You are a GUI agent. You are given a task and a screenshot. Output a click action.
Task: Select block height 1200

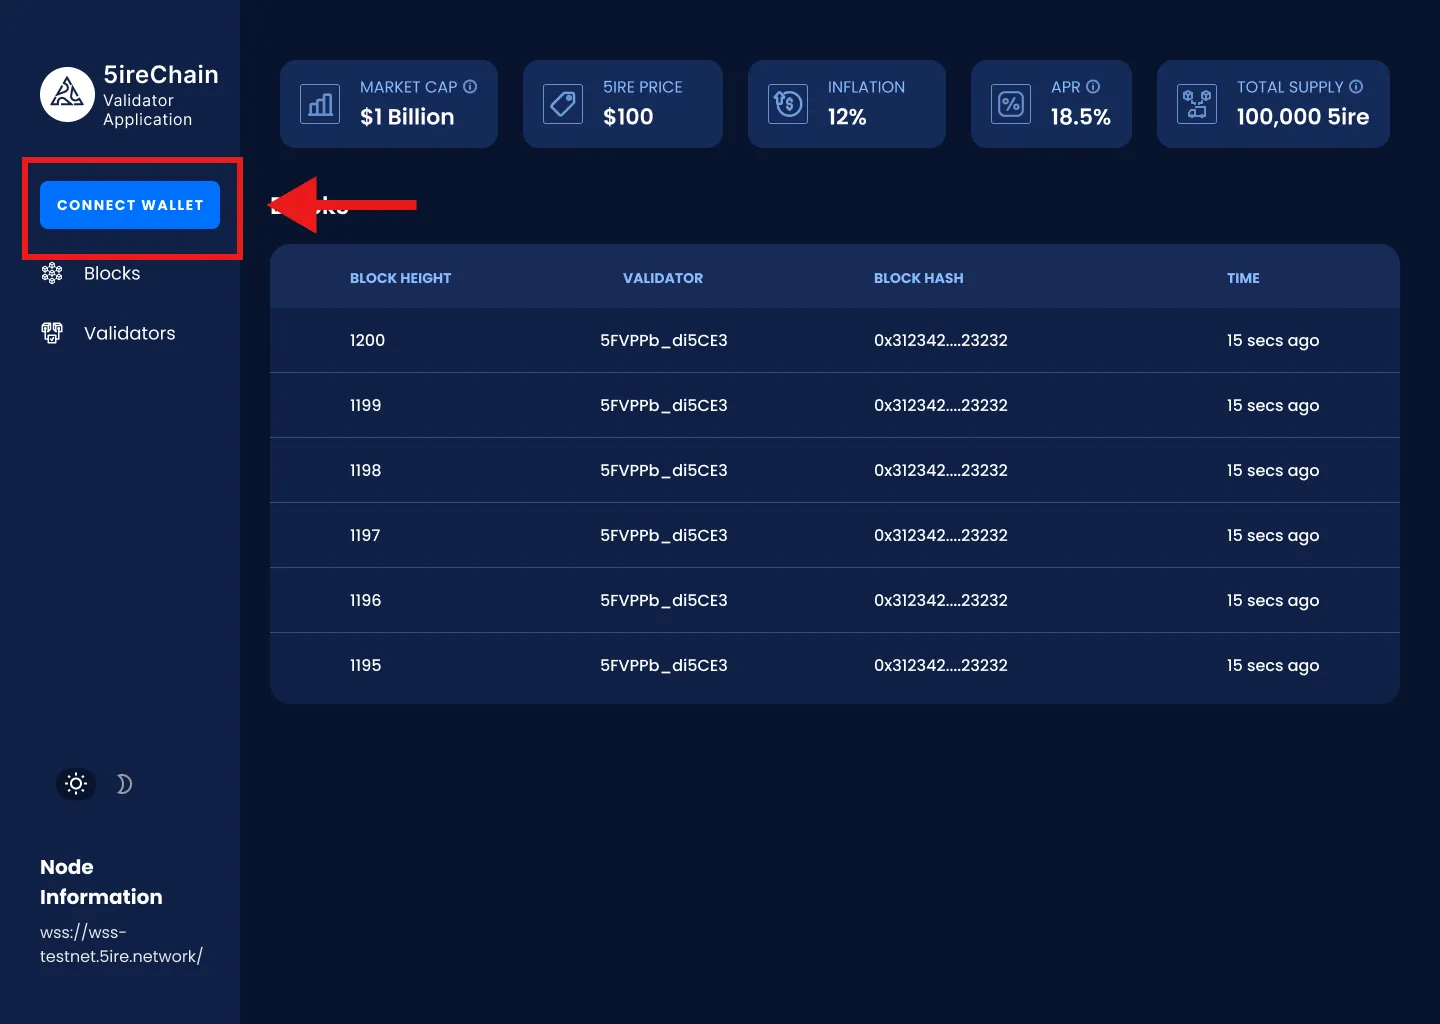pyautogui.click(x=367, y=340)
